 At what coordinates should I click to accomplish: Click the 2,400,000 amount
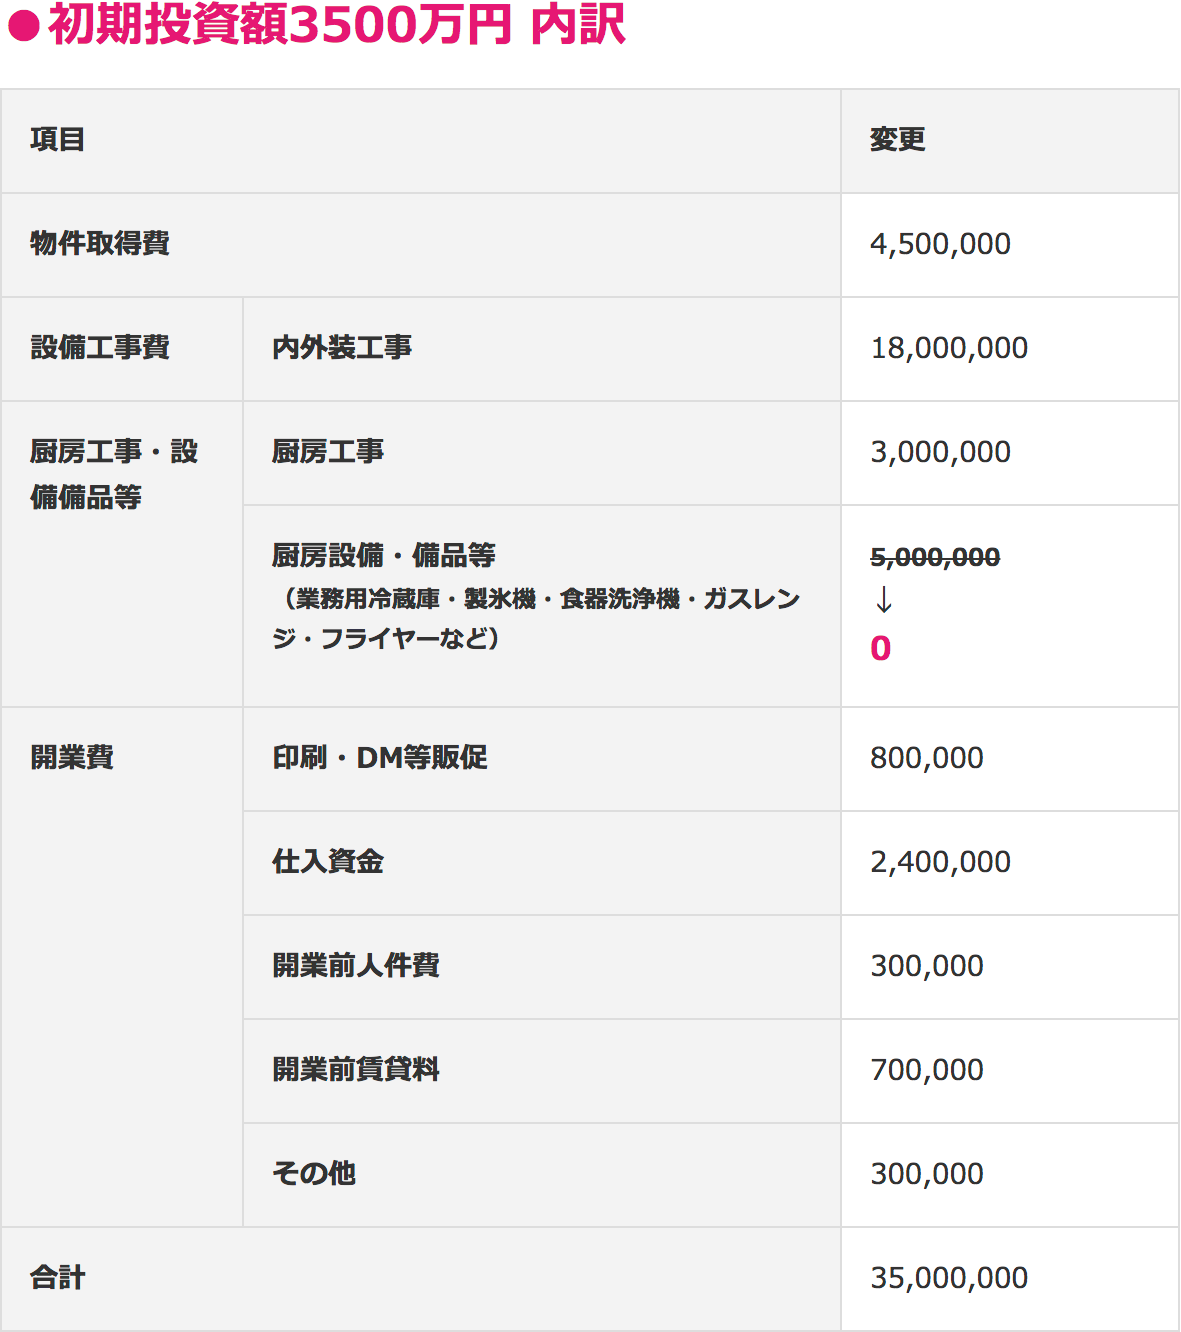[940, 862]
